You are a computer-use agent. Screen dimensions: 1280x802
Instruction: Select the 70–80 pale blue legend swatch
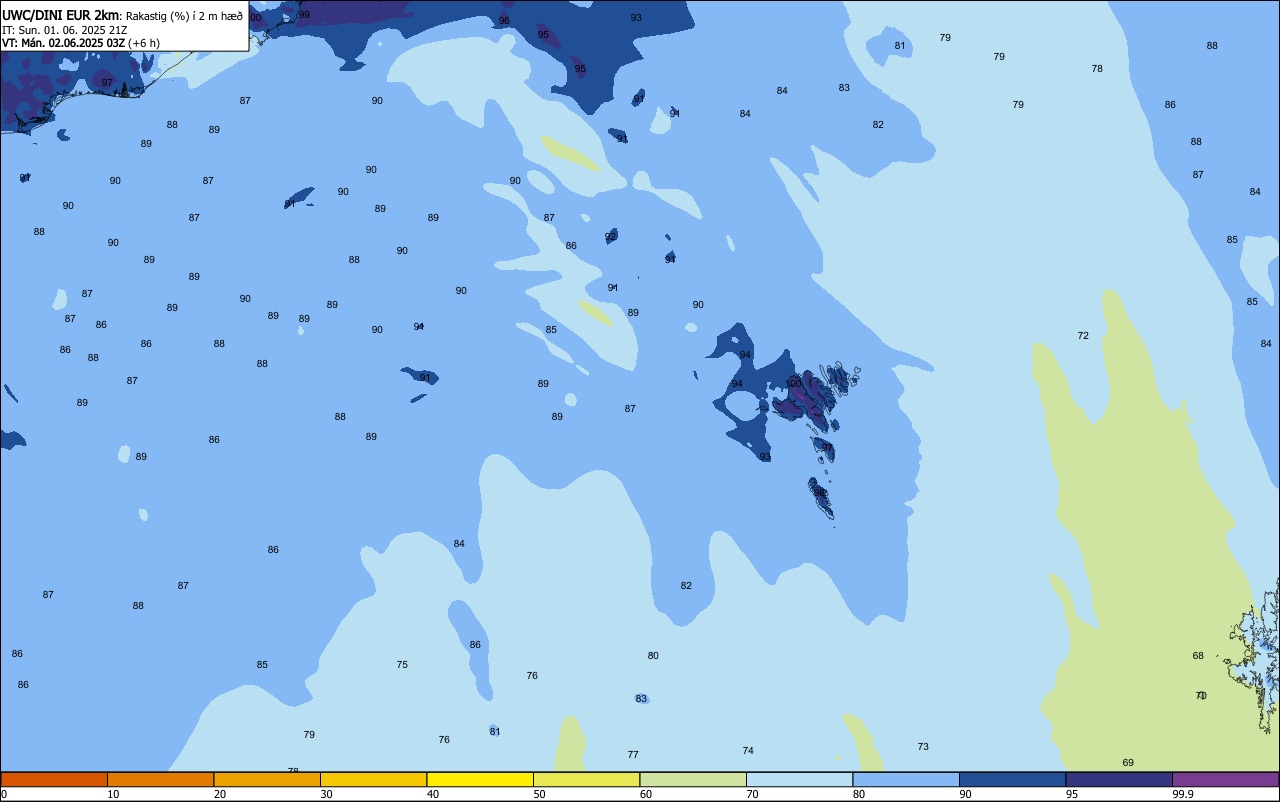coord(799,779)
